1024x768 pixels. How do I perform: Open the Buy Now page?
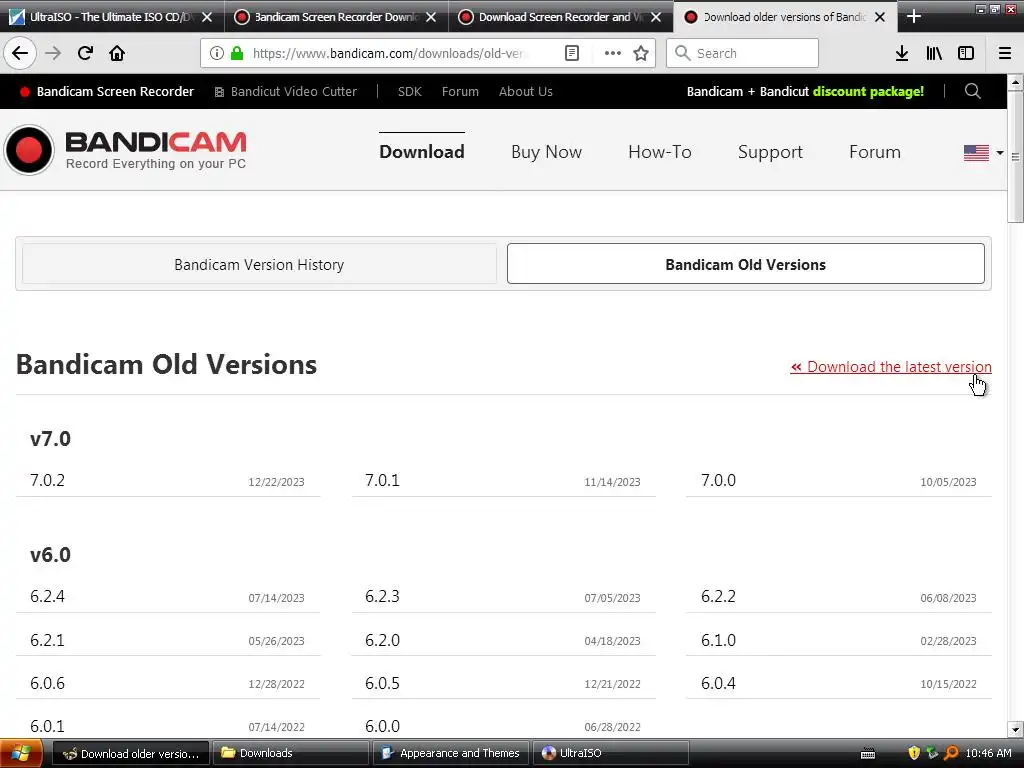point(547,152)
